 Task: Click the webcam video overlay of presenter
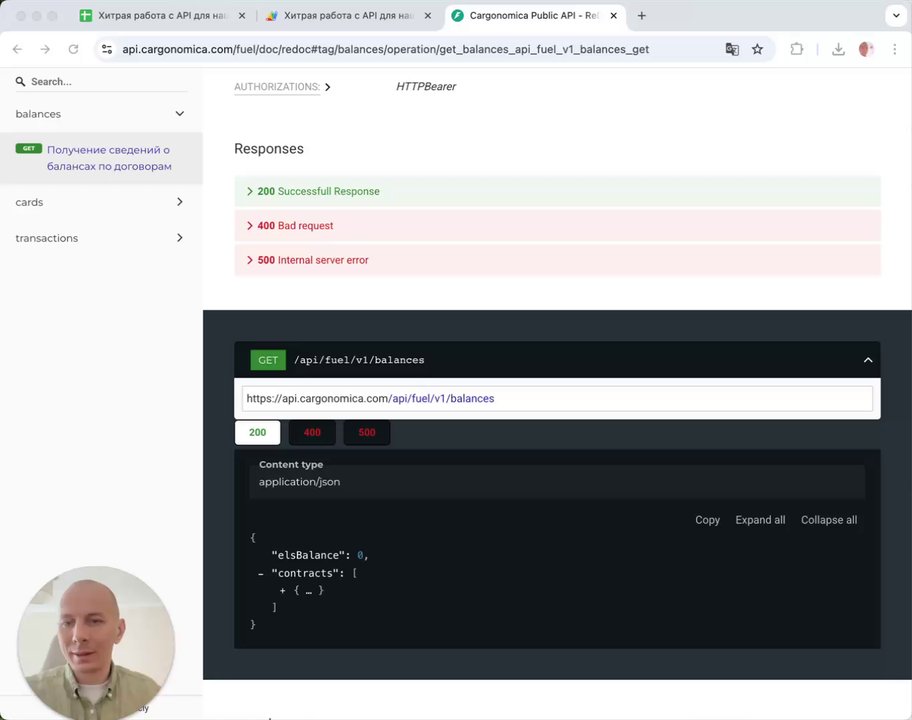pyautogui.click(x=96, y=643)
